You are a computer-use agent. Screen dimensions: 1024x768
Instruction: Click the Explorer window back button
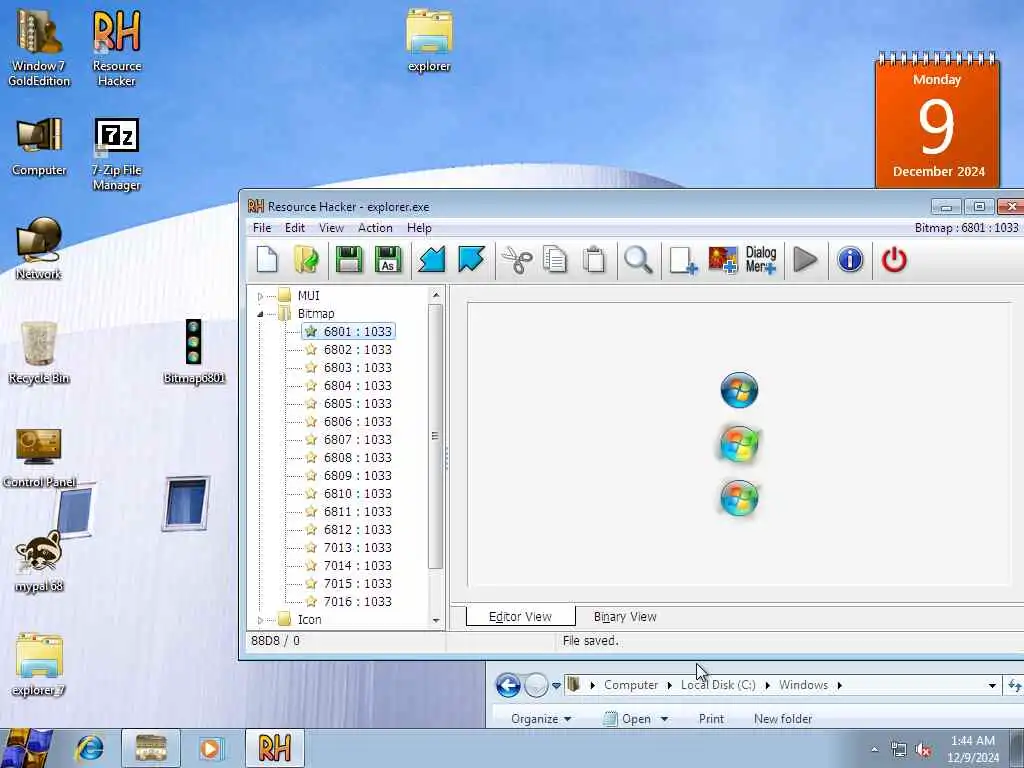508,685
